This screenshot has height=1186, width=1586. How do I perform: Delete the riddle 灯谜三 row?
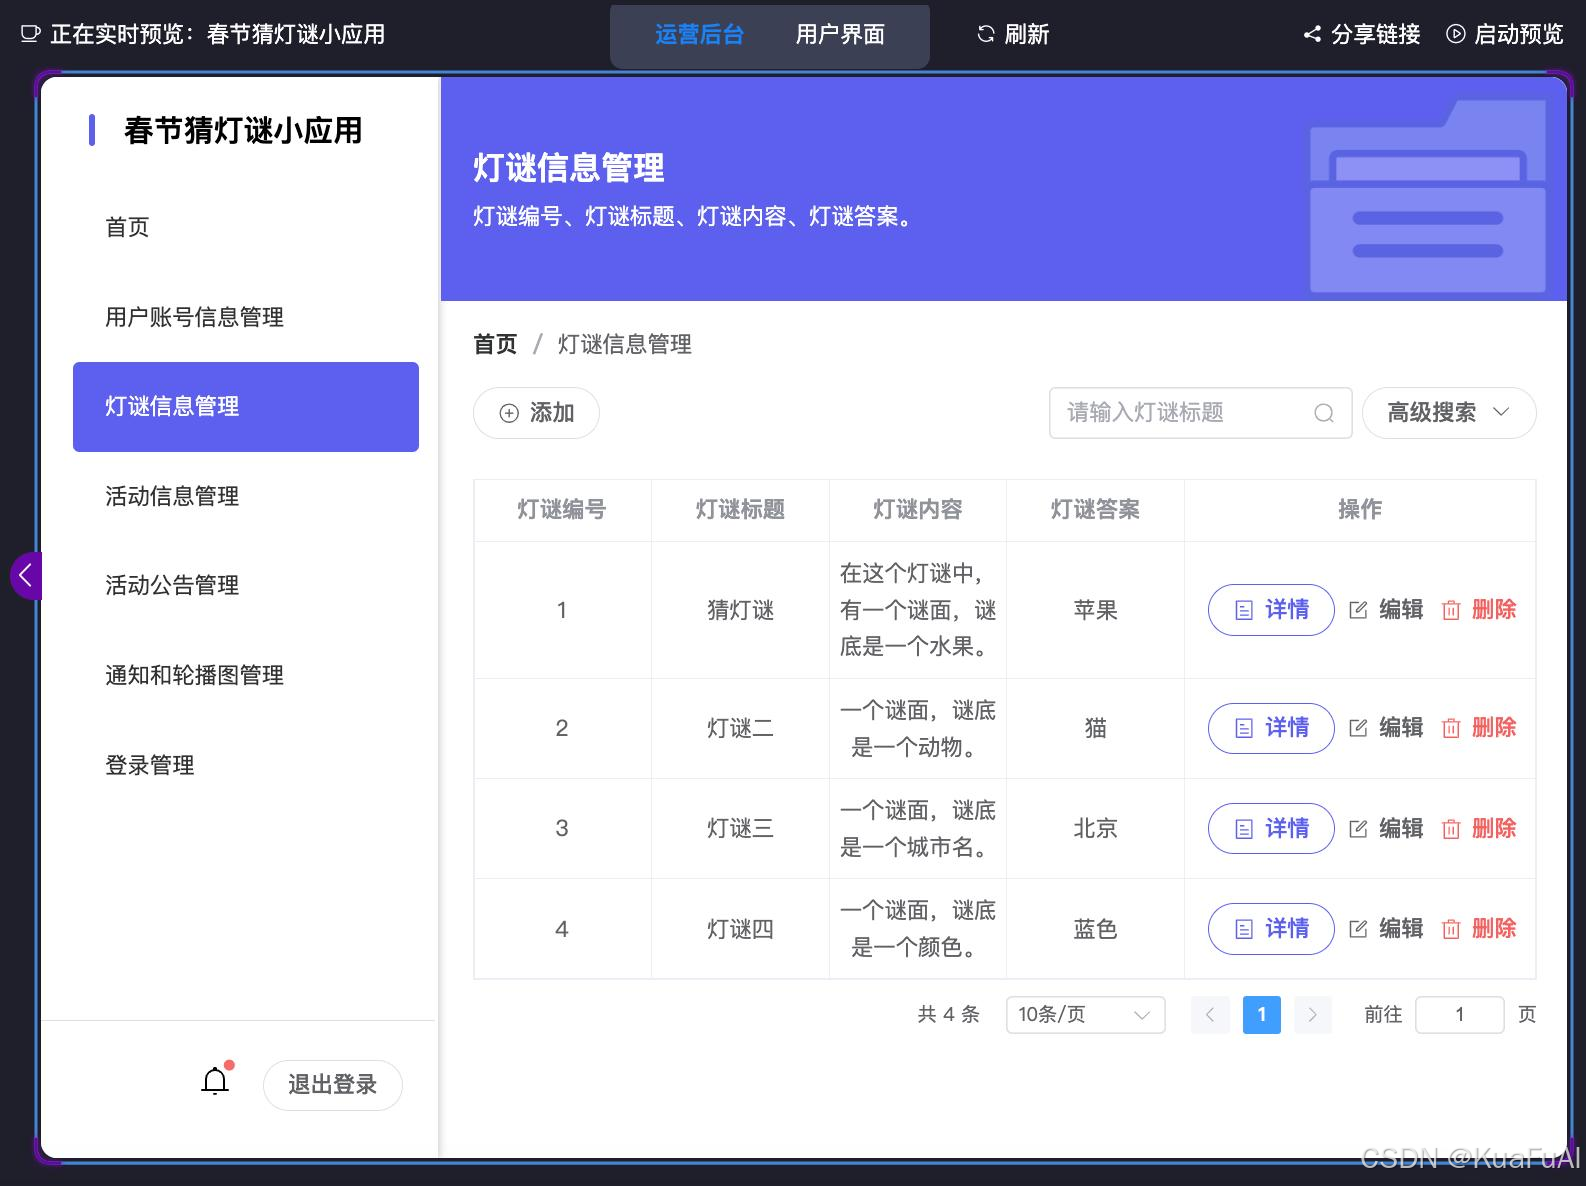pyautogui.click(x=1479, y=828)
